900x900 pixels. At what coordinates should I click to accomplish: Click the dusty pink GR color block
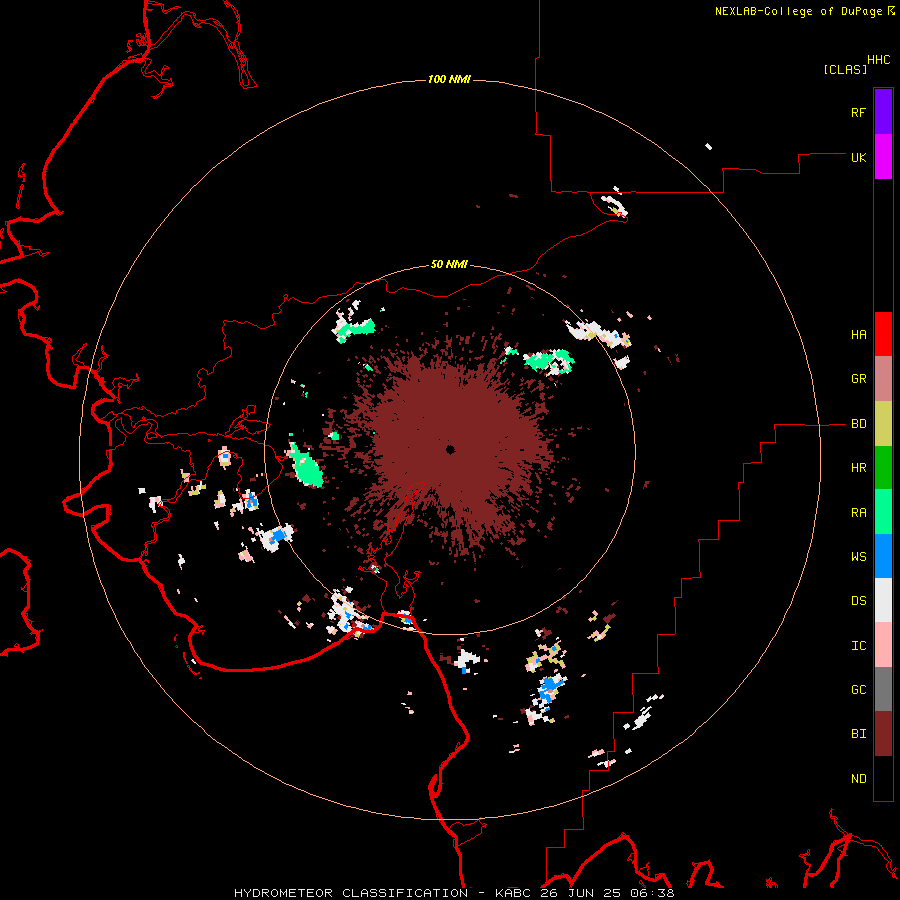[883, 379]
